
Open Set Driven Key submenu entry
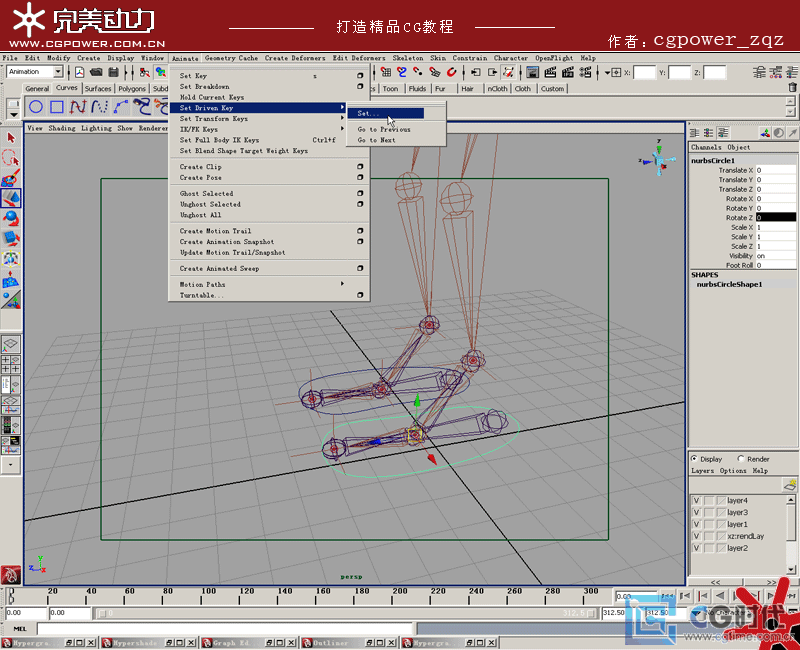click(x=257, y=108)
